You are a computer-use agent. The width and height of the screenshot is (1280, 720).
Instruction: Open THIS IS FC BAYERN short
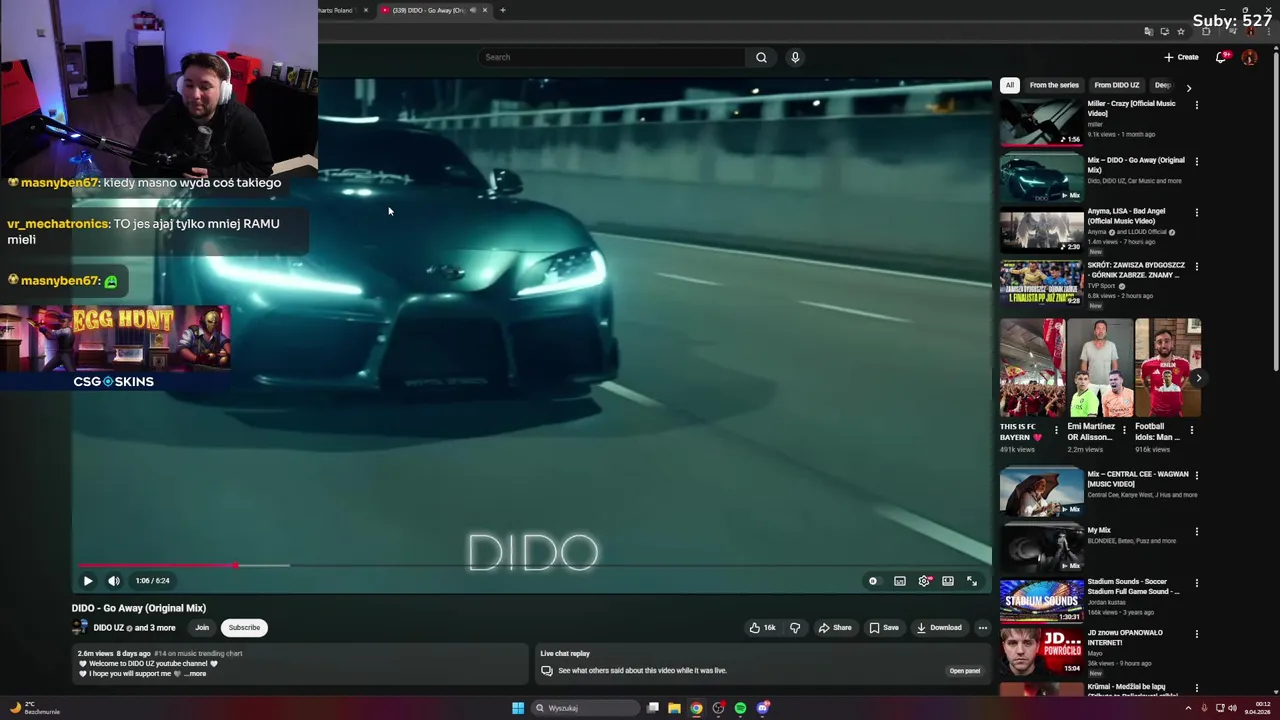(1032, 368)
